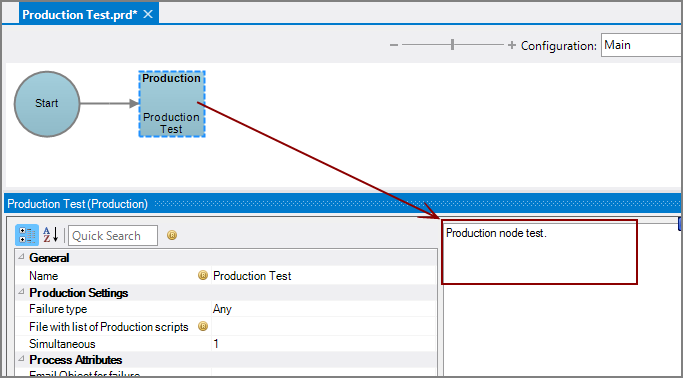Click the zoom slider thumb
This screenshot has width=683, height=378.
tap(453, 44)
